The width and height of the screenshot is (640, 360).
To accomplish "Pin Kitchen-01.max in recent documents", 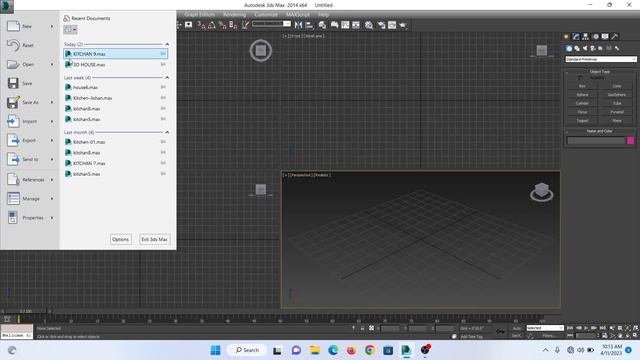I will (x=163, y=142).
